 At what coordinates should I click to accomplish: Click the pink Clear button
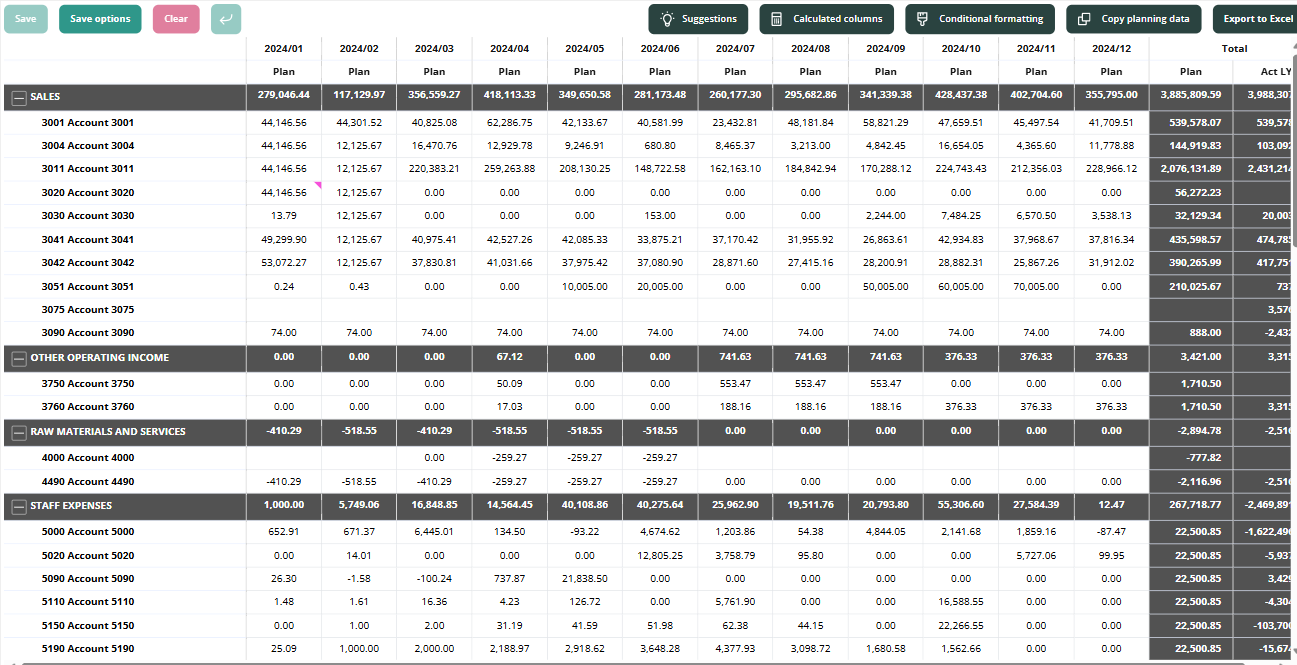[x=176, y=19]
